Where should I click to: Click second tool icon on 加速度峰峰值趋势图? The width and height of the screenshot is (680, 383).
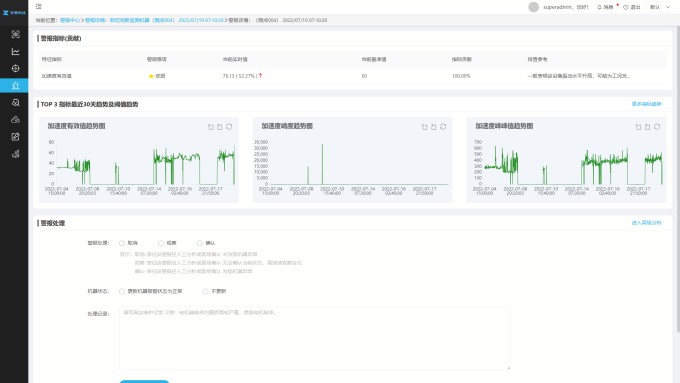(x=647, y=127)
